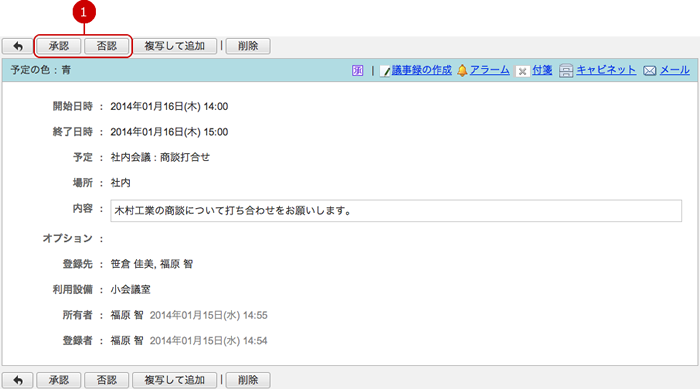The height and width of the screenshot is (389, 700).
Task: Open the キャビネット link
Action: tap(606, 70)
